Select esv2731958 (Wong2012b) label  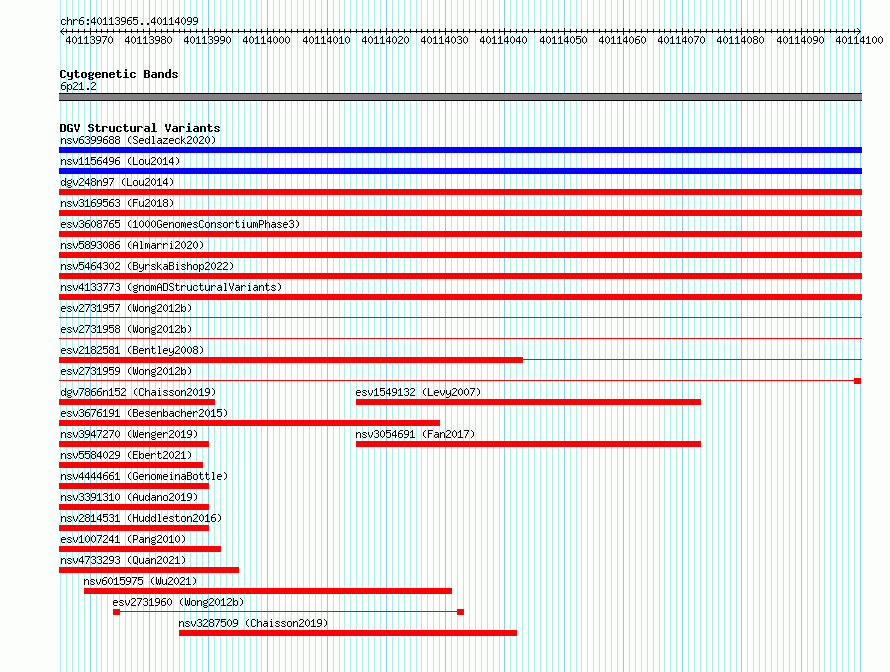tap(126, 329)
